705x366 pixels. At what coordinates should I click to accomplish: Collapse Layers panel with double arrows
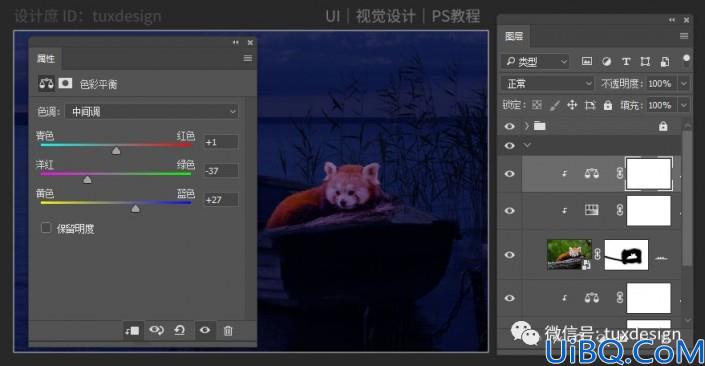(x=672, y=20)
